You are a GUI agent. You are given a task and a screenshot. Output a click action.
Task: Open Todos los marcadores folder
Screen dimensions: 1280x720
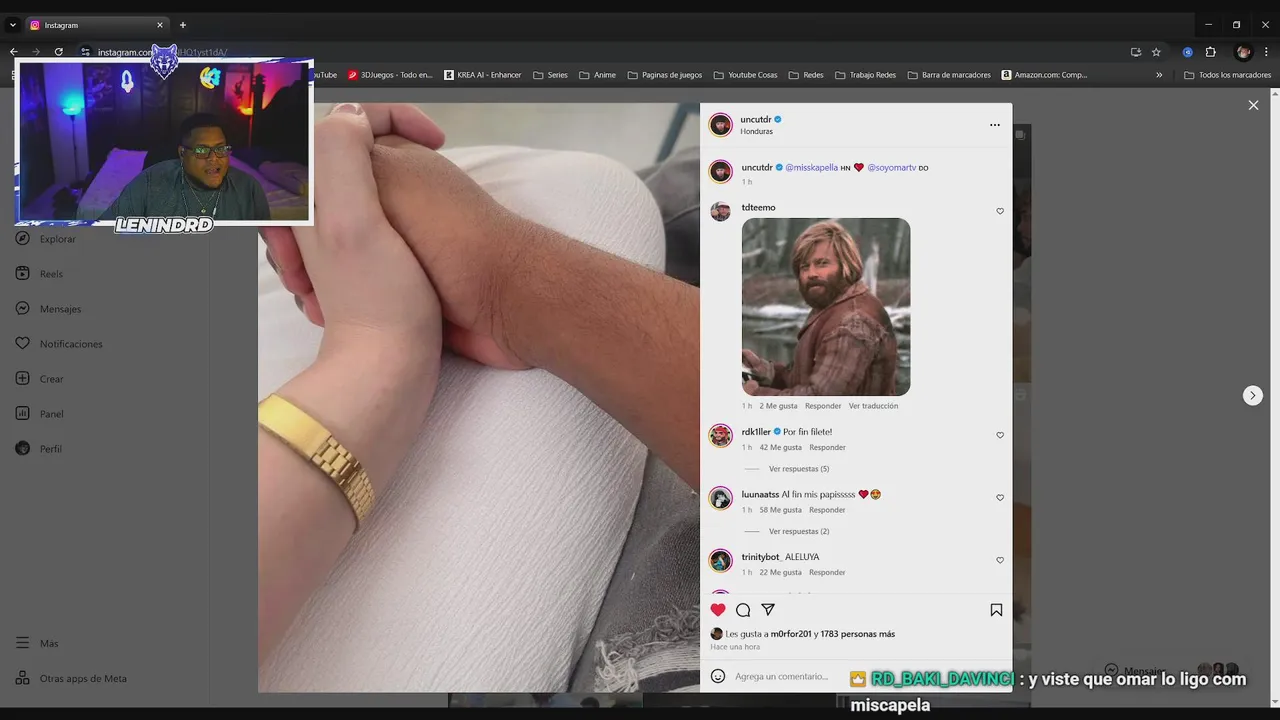coord(1227,75)
